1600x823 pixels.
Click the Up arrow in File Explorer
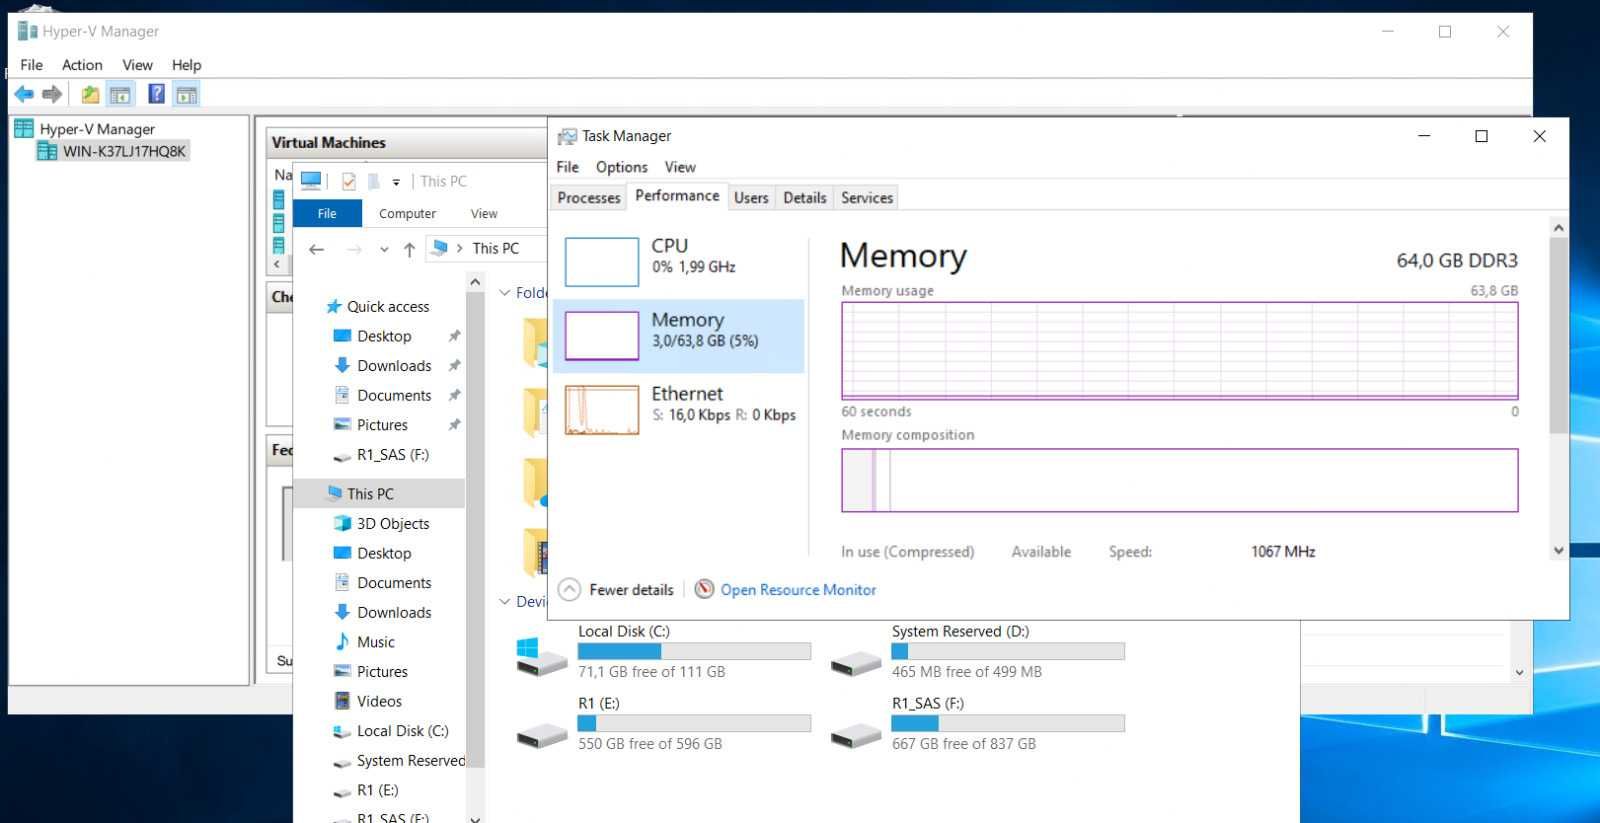pos(409,250)
